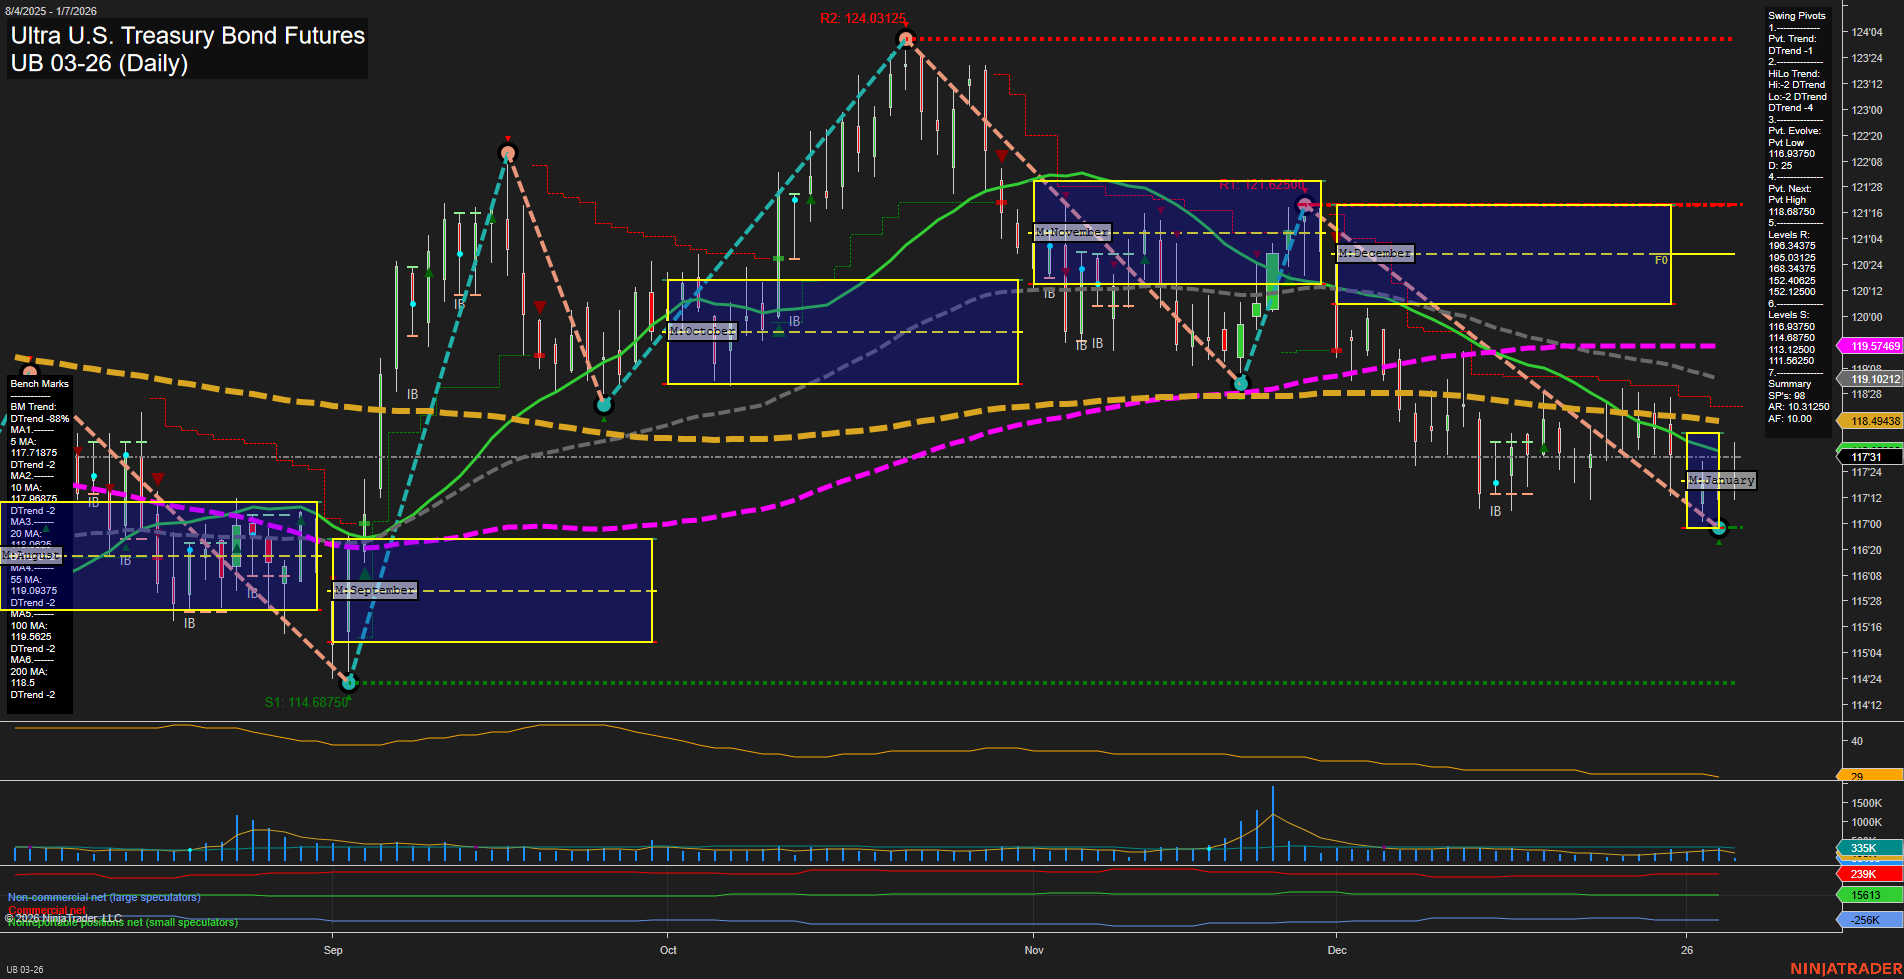Viewport: 1904px width, 979px height.
Task: Open the UB 03-26 chart tab
Action: click(x=25, y=969)
